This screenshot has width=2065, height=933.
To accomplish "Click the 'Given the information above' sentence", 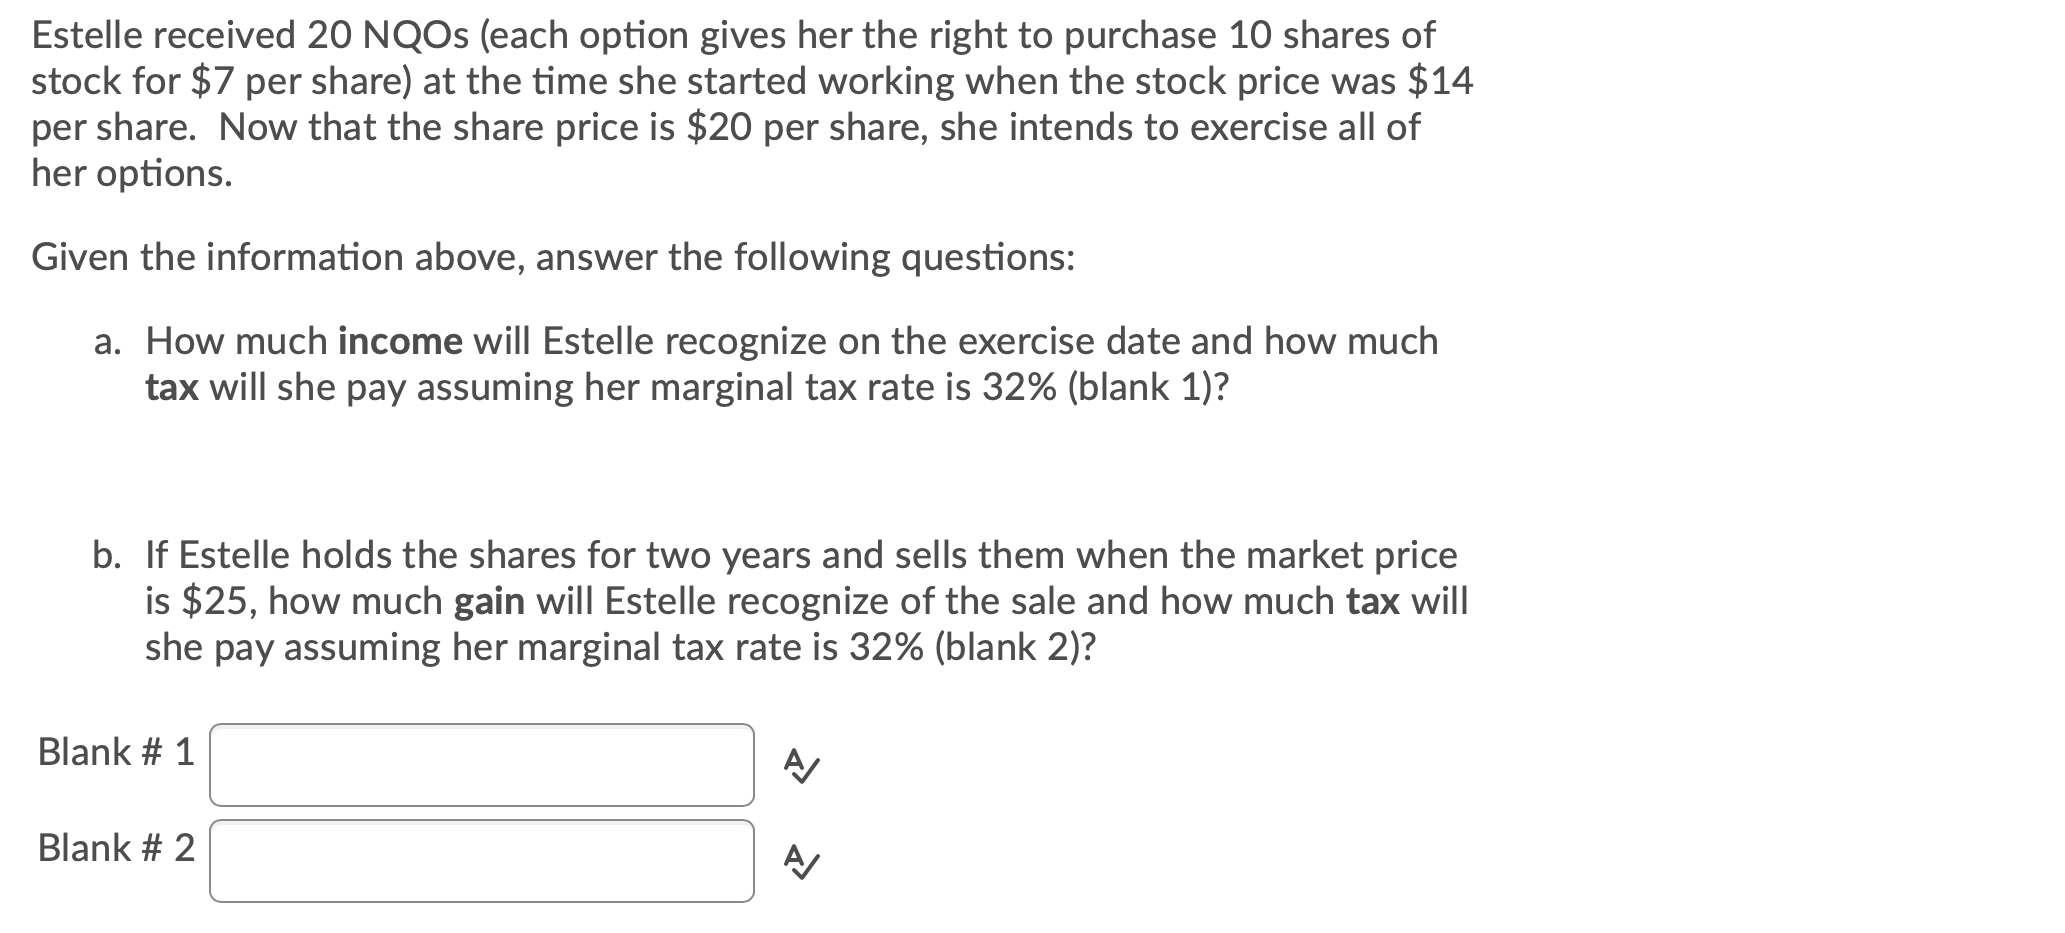I will tap(553, 258).
